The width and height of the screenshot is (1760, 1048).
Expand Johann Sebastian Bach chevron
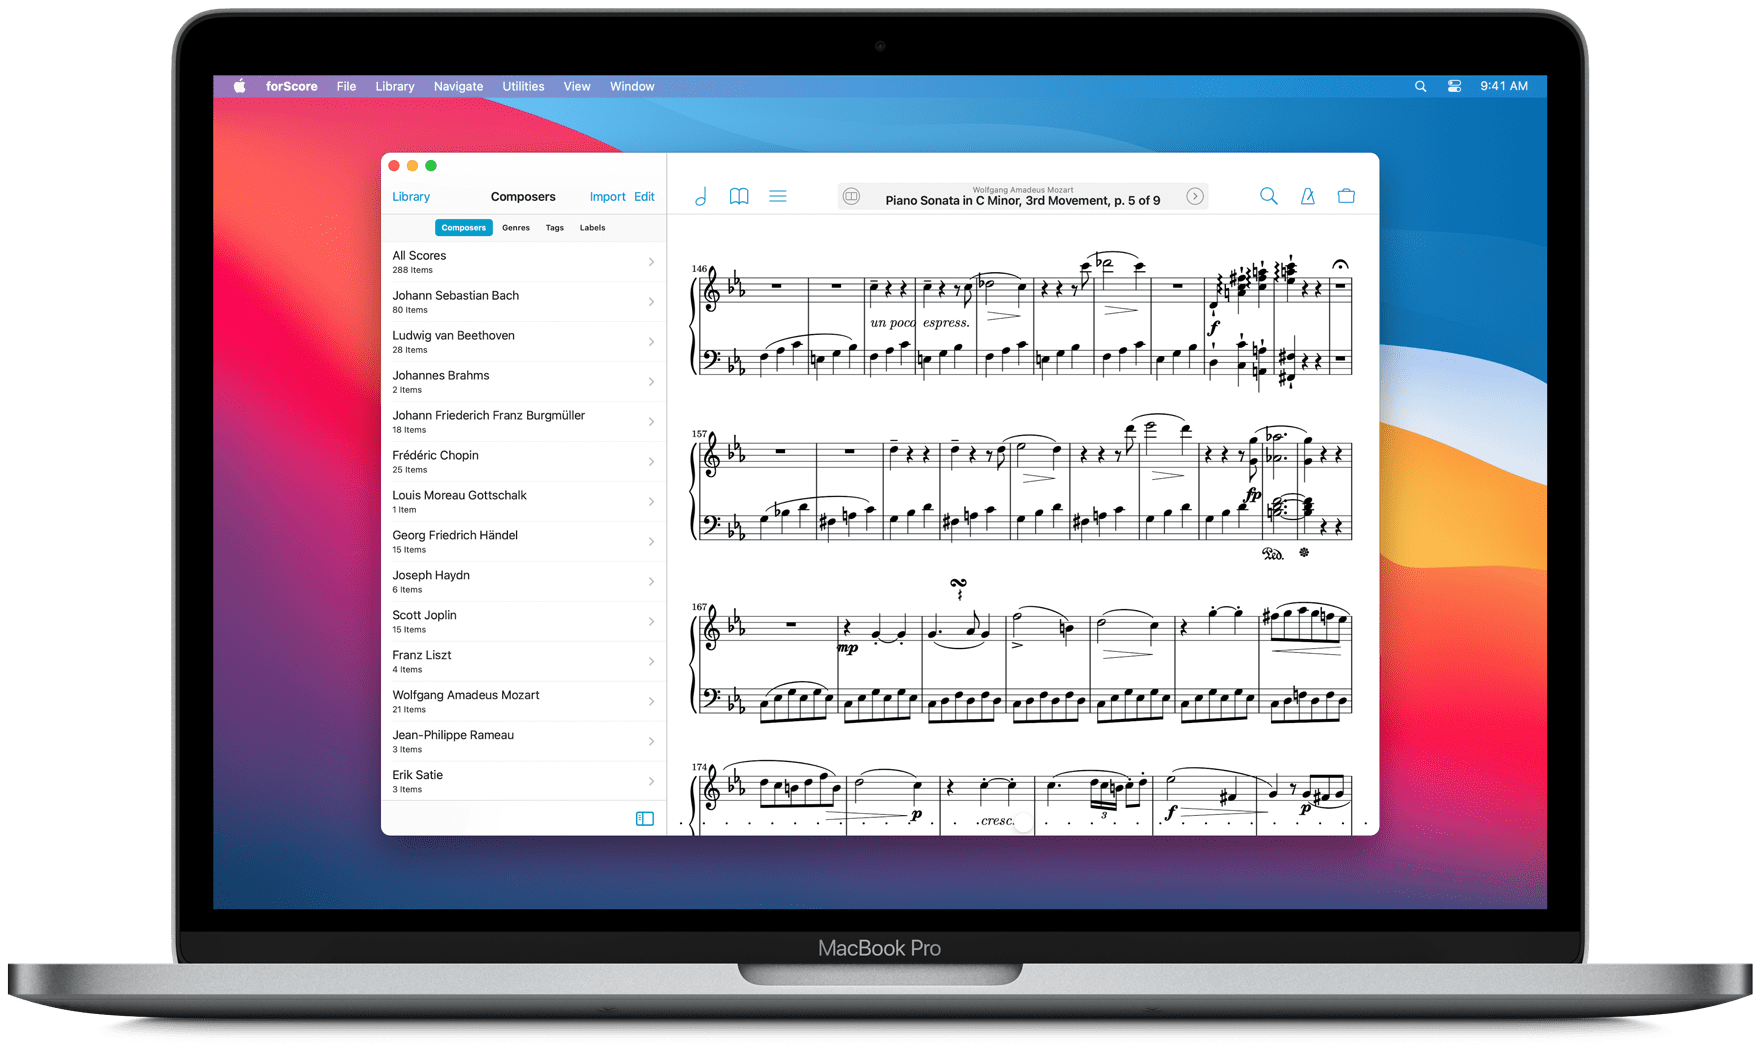(x=651, y=302)
